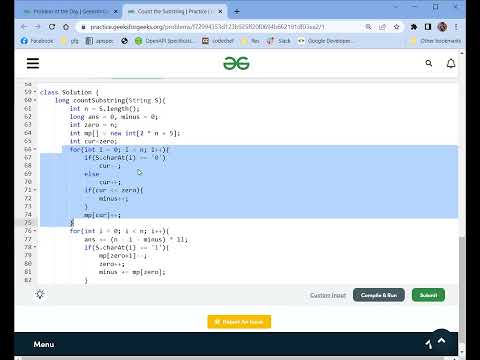Viewport: 480px width, 360px height.
Task: Open the hamburger navigation menu
Action: click(x=33, y=63)
